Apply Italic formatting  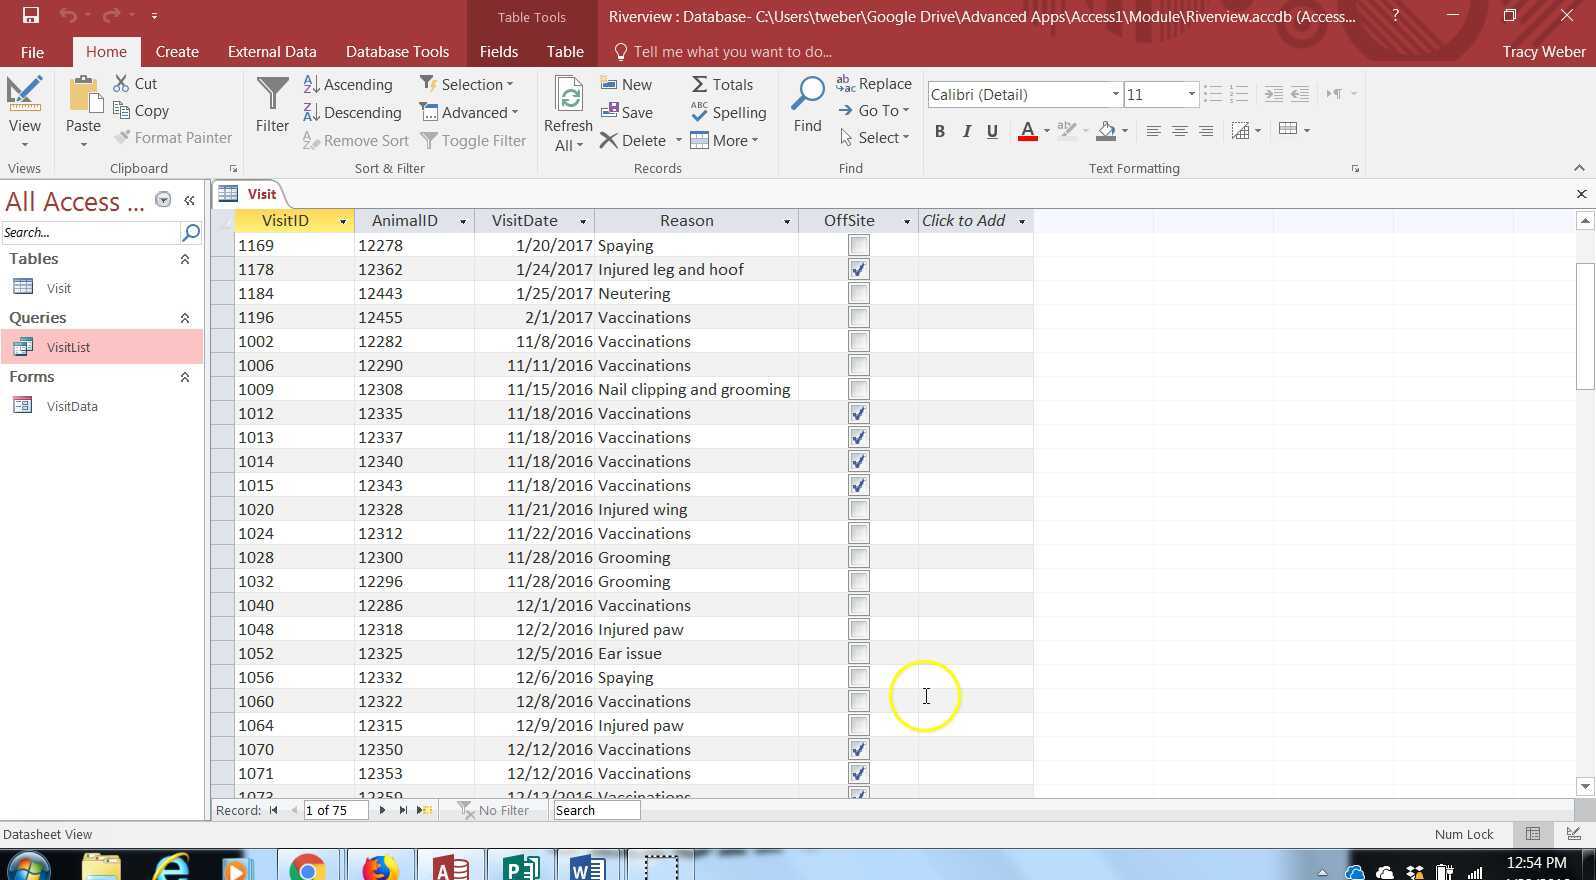point(966,131)
